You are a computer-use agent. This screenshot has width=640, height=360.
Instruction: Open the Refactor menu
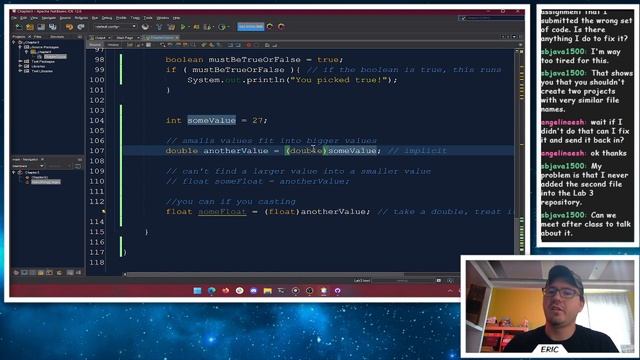pos(81,18)
